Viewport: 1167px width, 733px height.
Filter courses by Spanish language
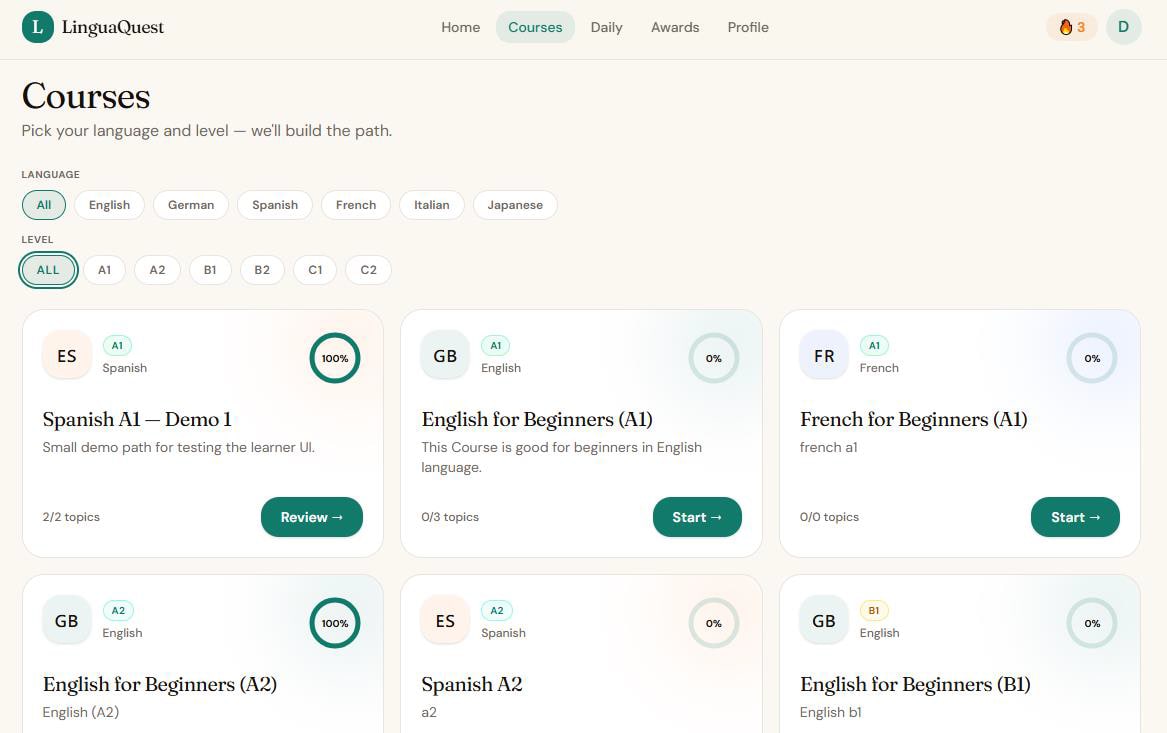click(275, 205)
